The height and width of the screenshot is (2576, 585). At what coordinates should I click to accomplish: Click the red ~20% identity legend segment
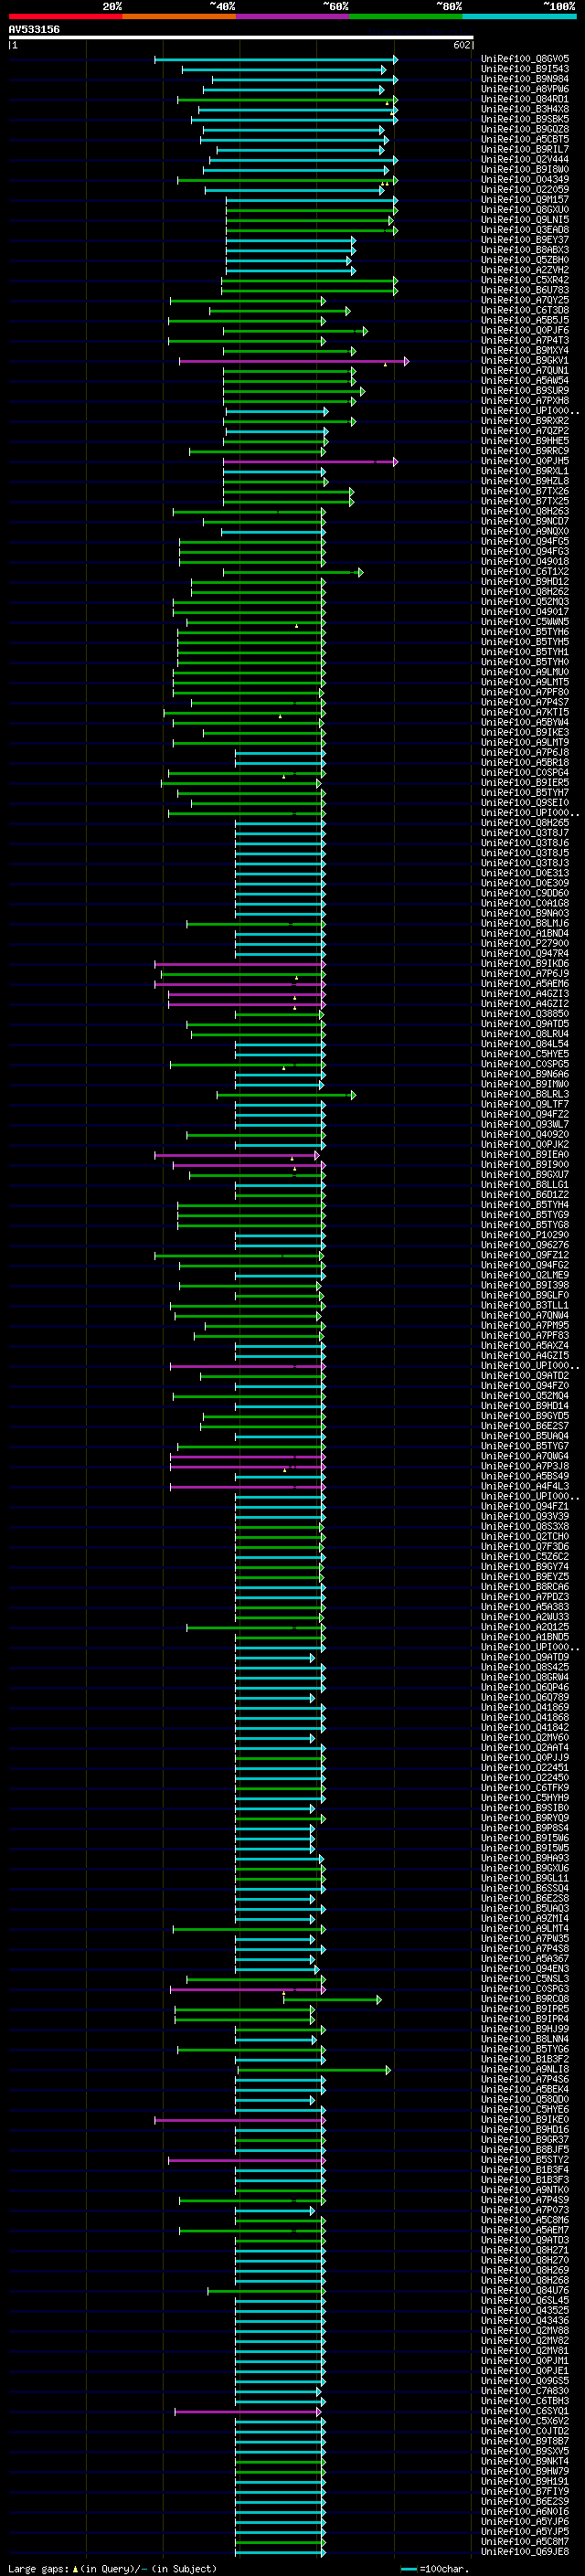[x=65, y=16]
